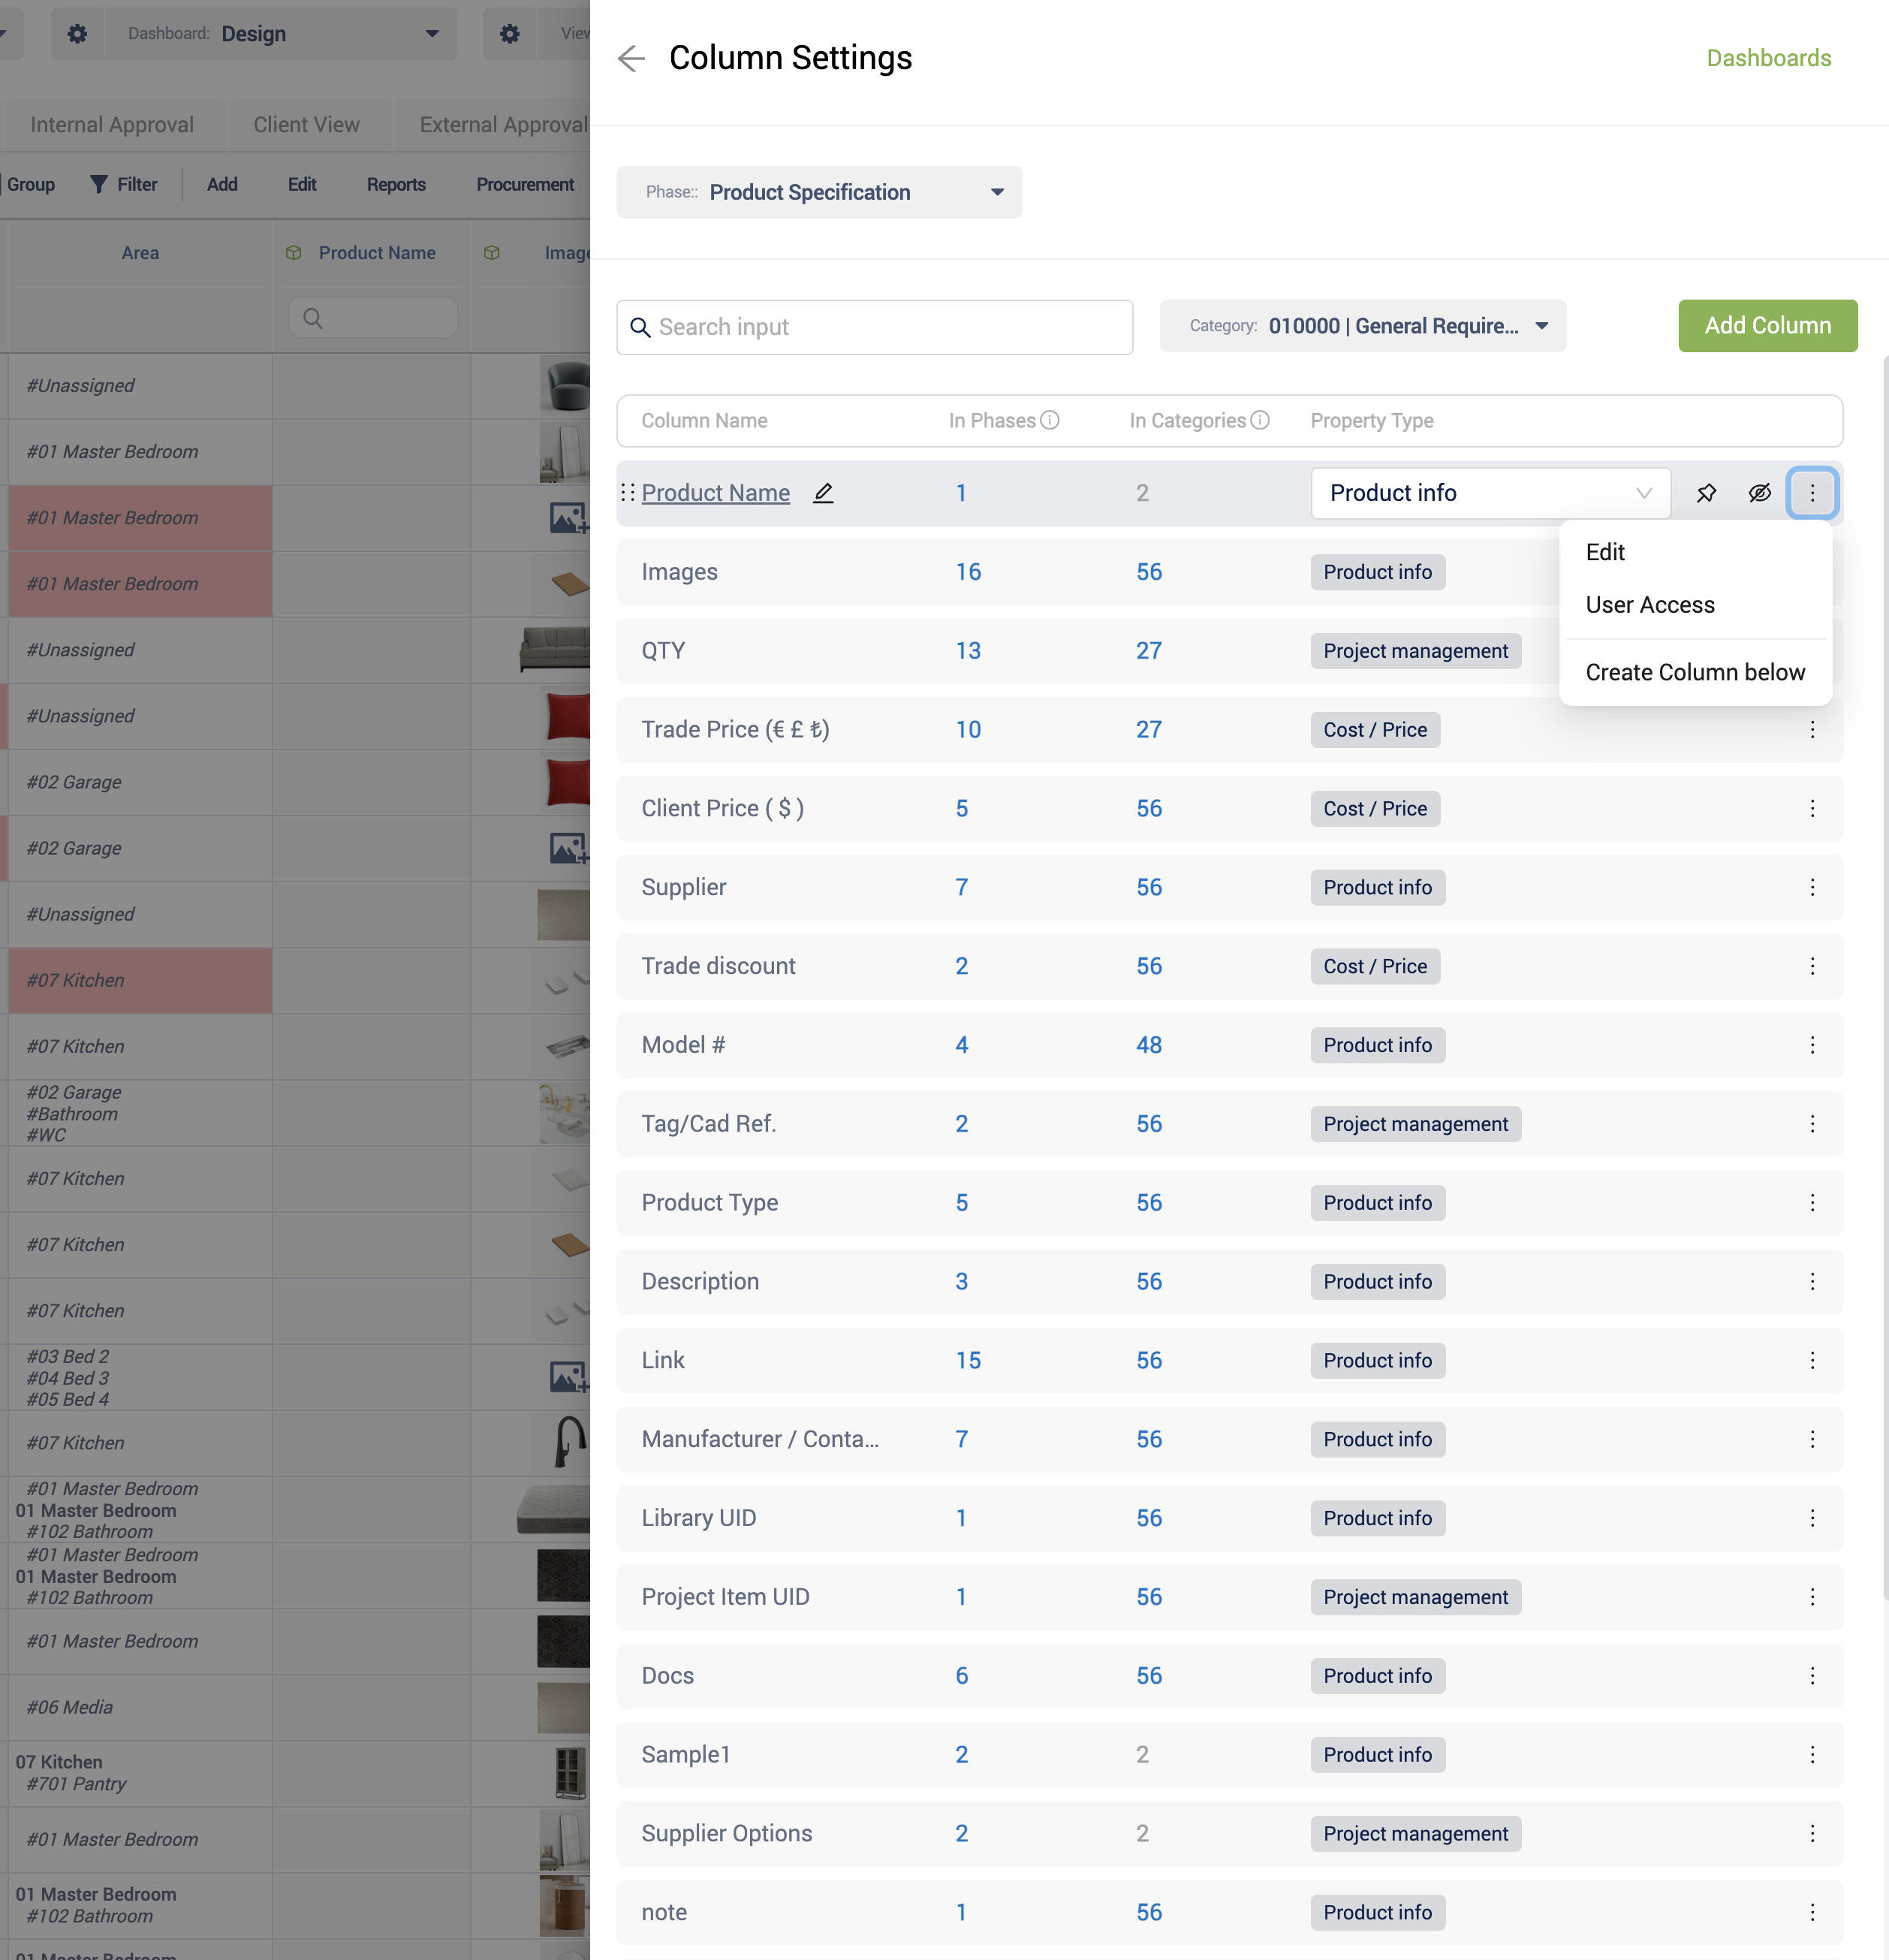This screenshot has width=1889, height=1960.
Task: Click #06 Media area cell
Action: click(x=140, y=1708)
